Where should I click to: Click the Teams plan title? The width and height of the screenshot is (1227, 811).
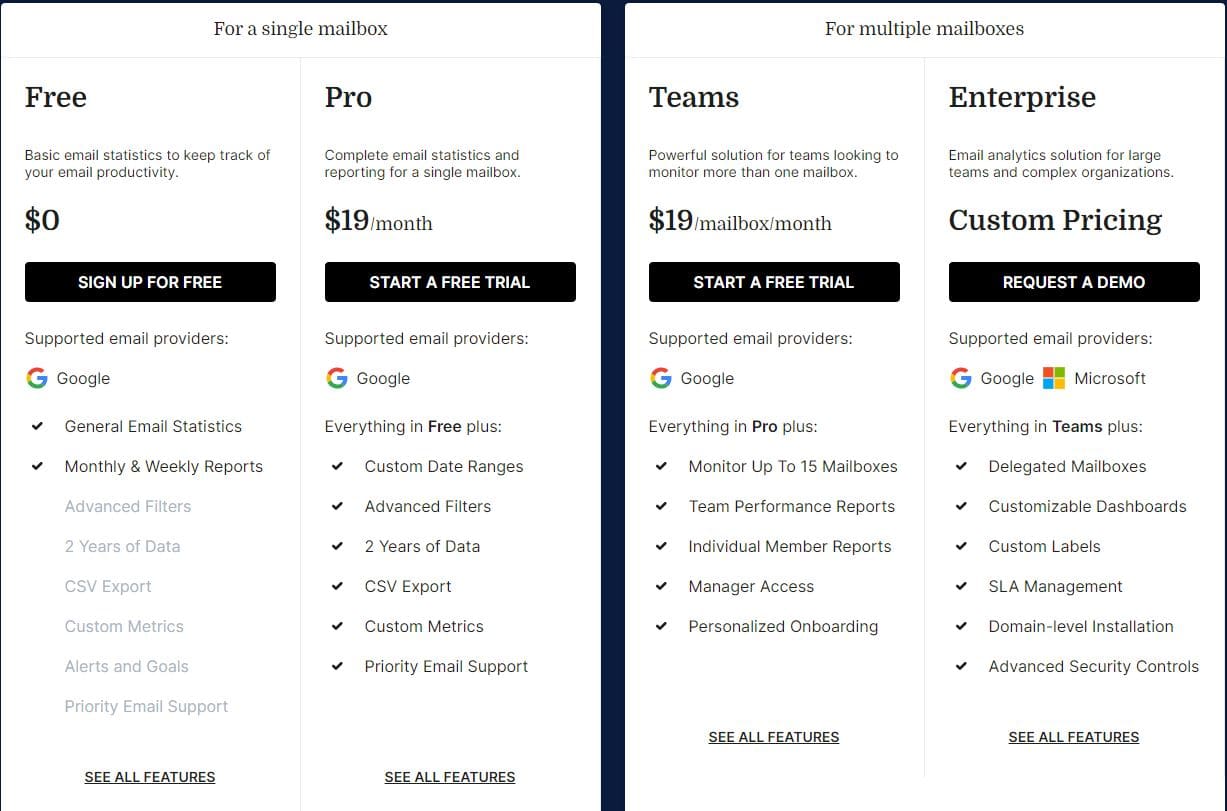[694, 97]
